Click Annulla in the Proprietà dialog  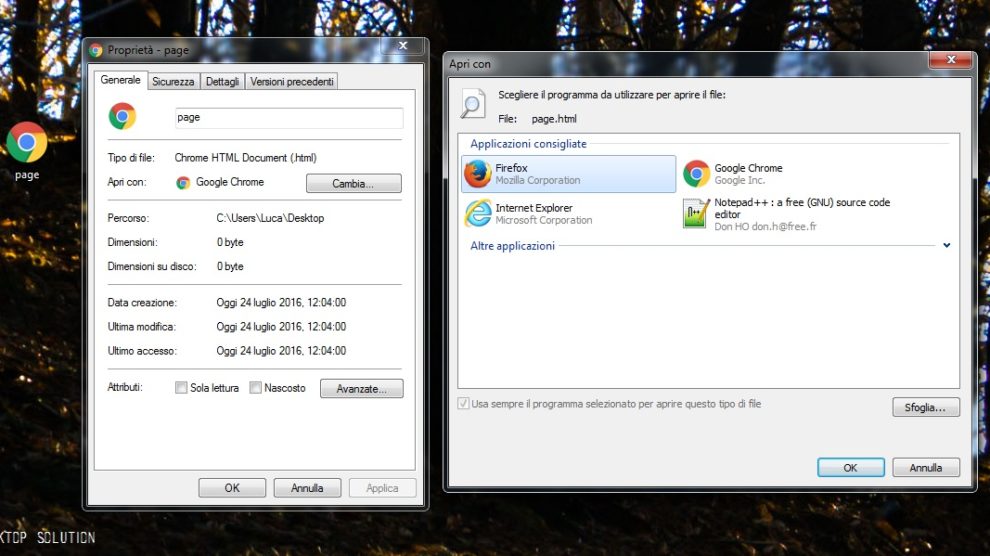coord(307,488)
